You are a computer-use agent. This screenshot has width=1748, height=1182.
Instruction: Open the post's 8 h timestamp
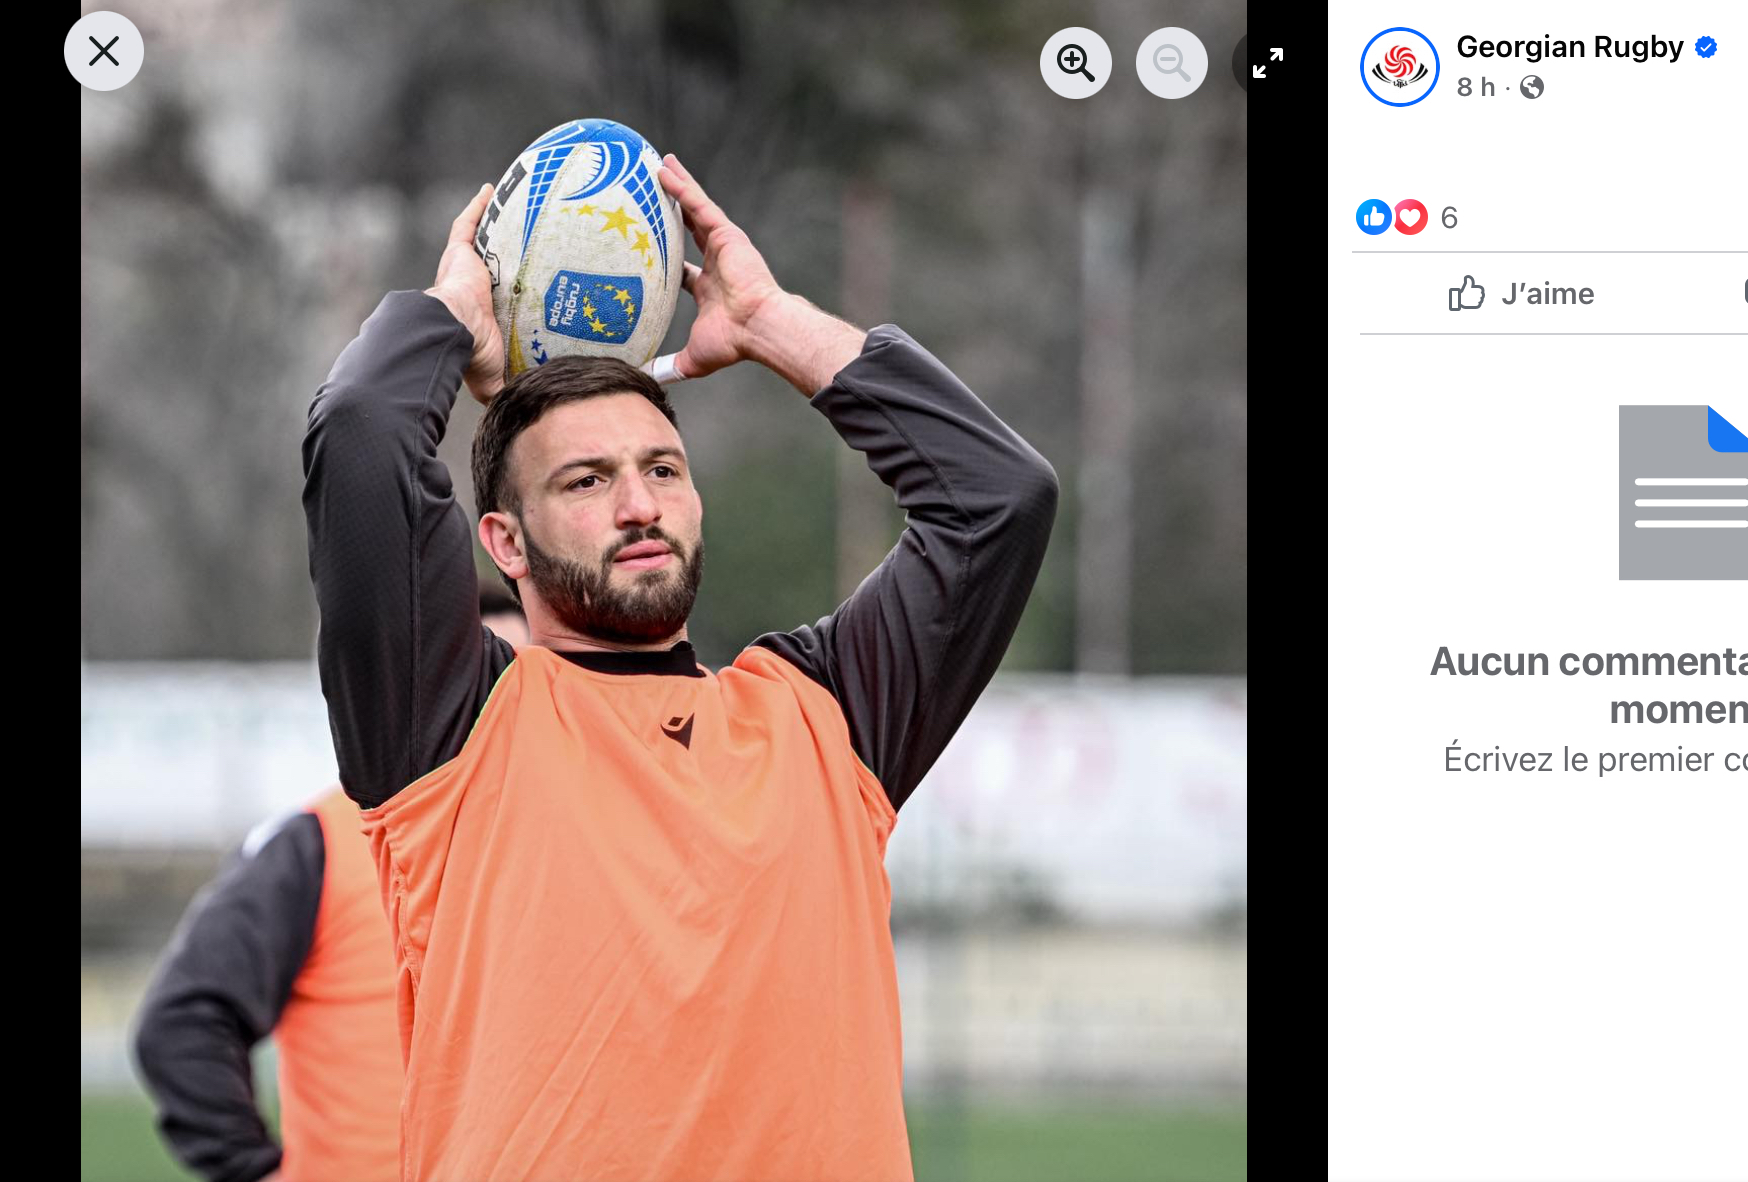click(1475, 88)
